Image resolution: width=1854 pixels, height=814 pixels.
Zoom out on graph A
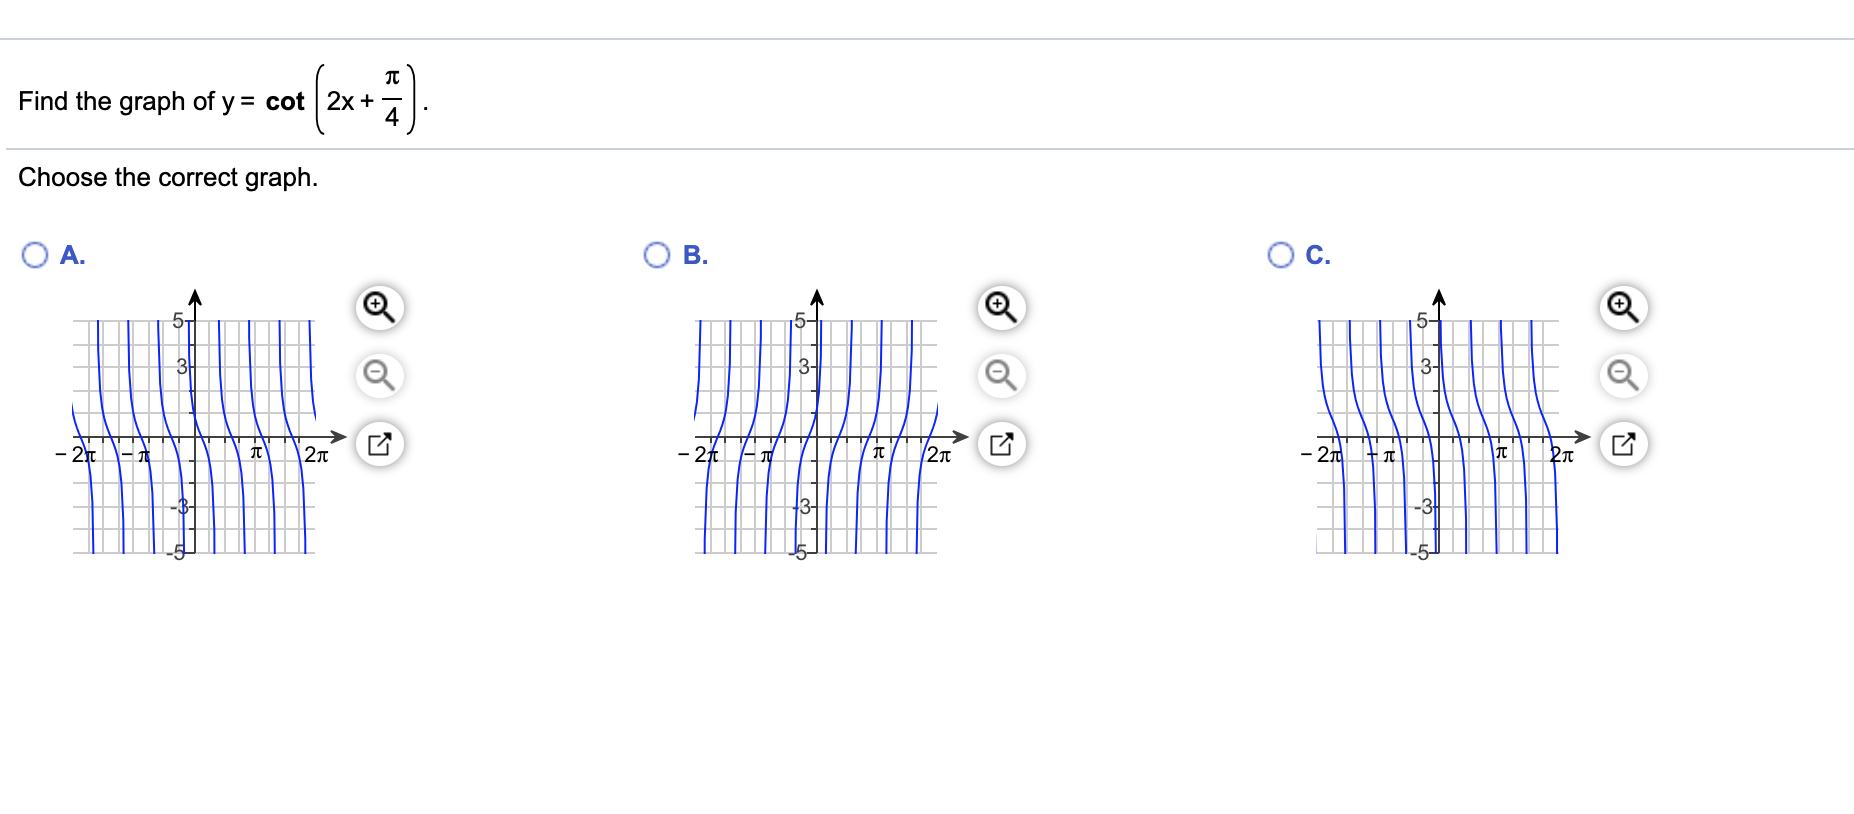(x=378, y=376)
